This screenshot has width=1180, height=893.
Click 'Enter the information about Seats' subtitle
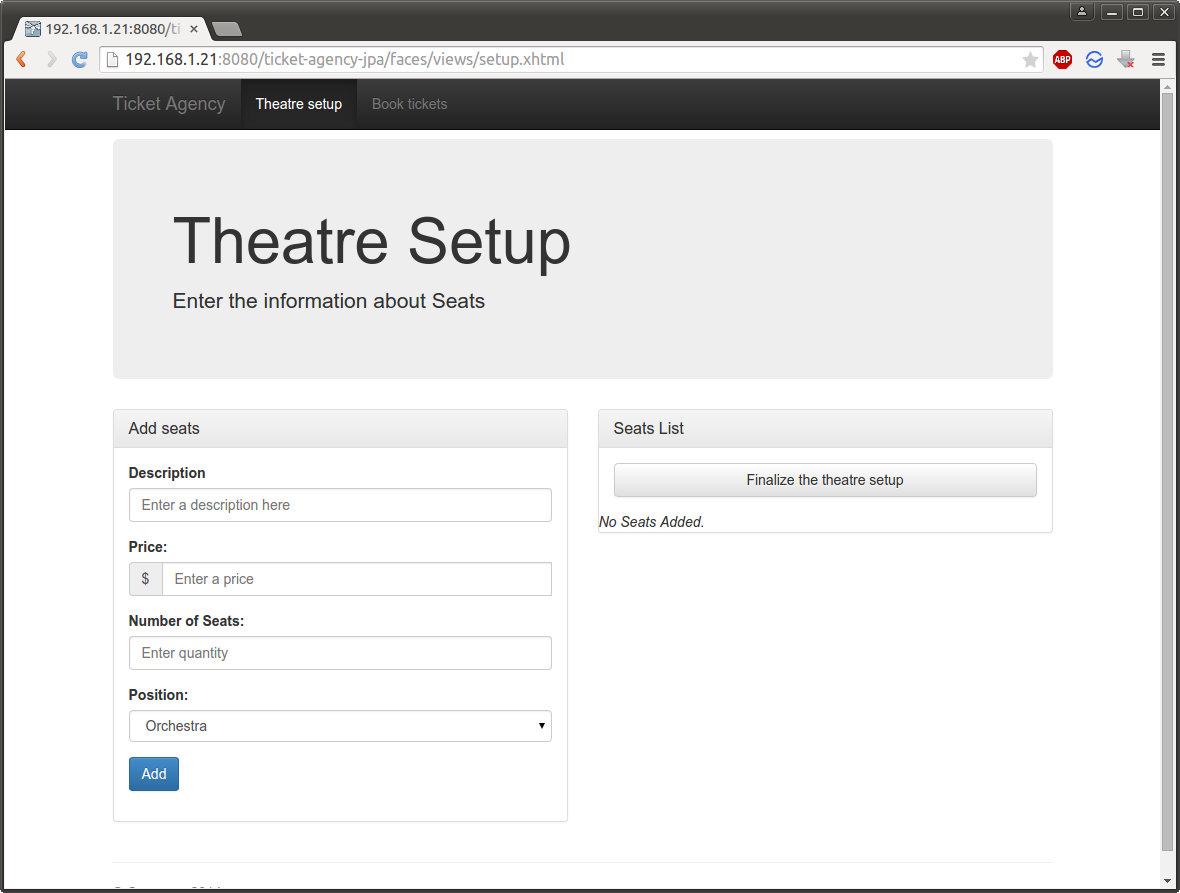coord(329,301)
